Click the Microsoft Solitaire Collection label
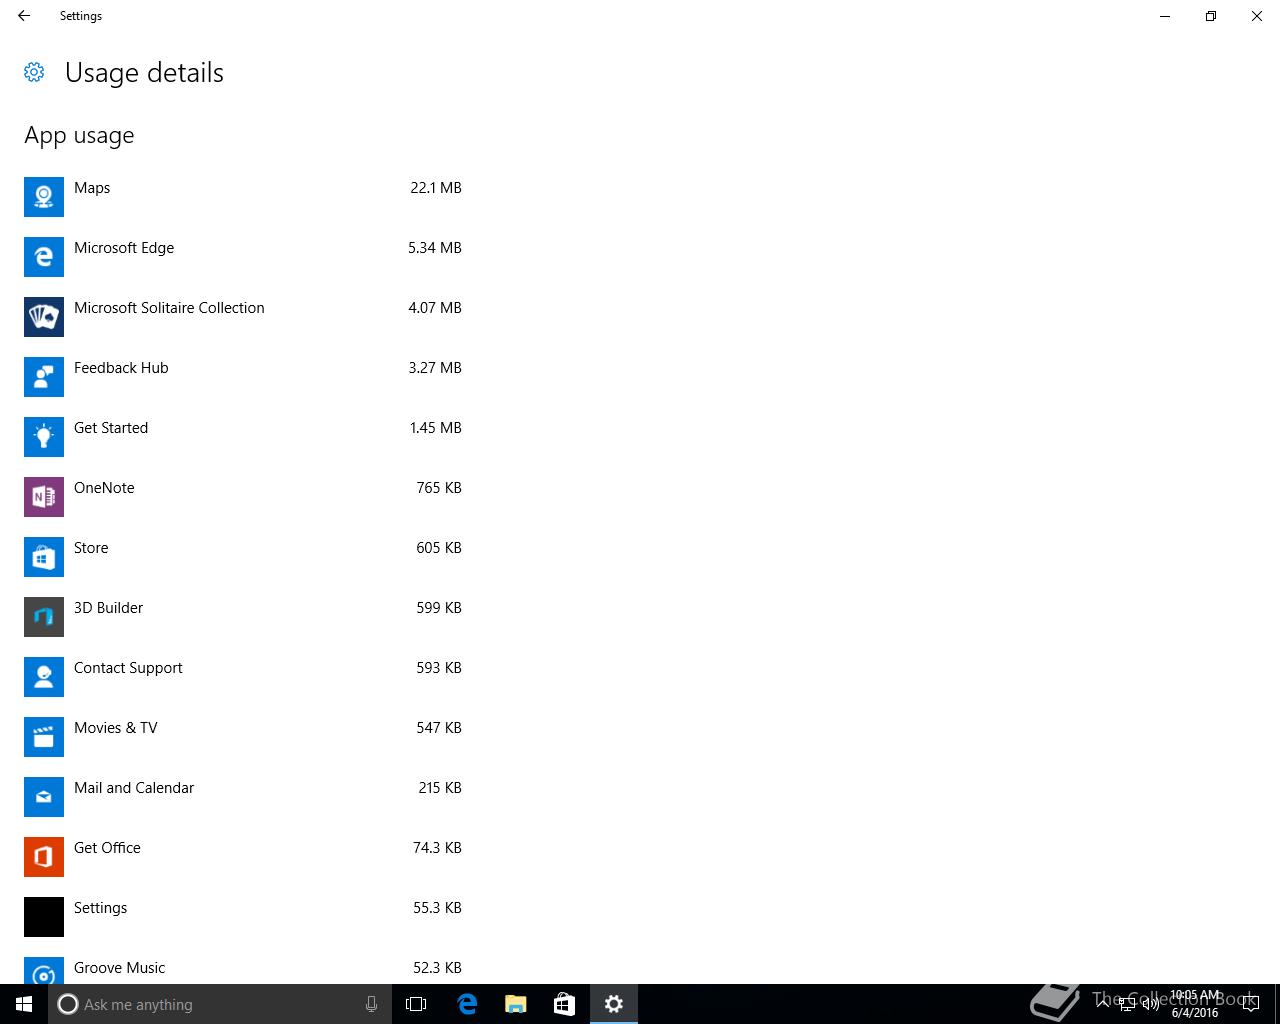 point(169,308)
